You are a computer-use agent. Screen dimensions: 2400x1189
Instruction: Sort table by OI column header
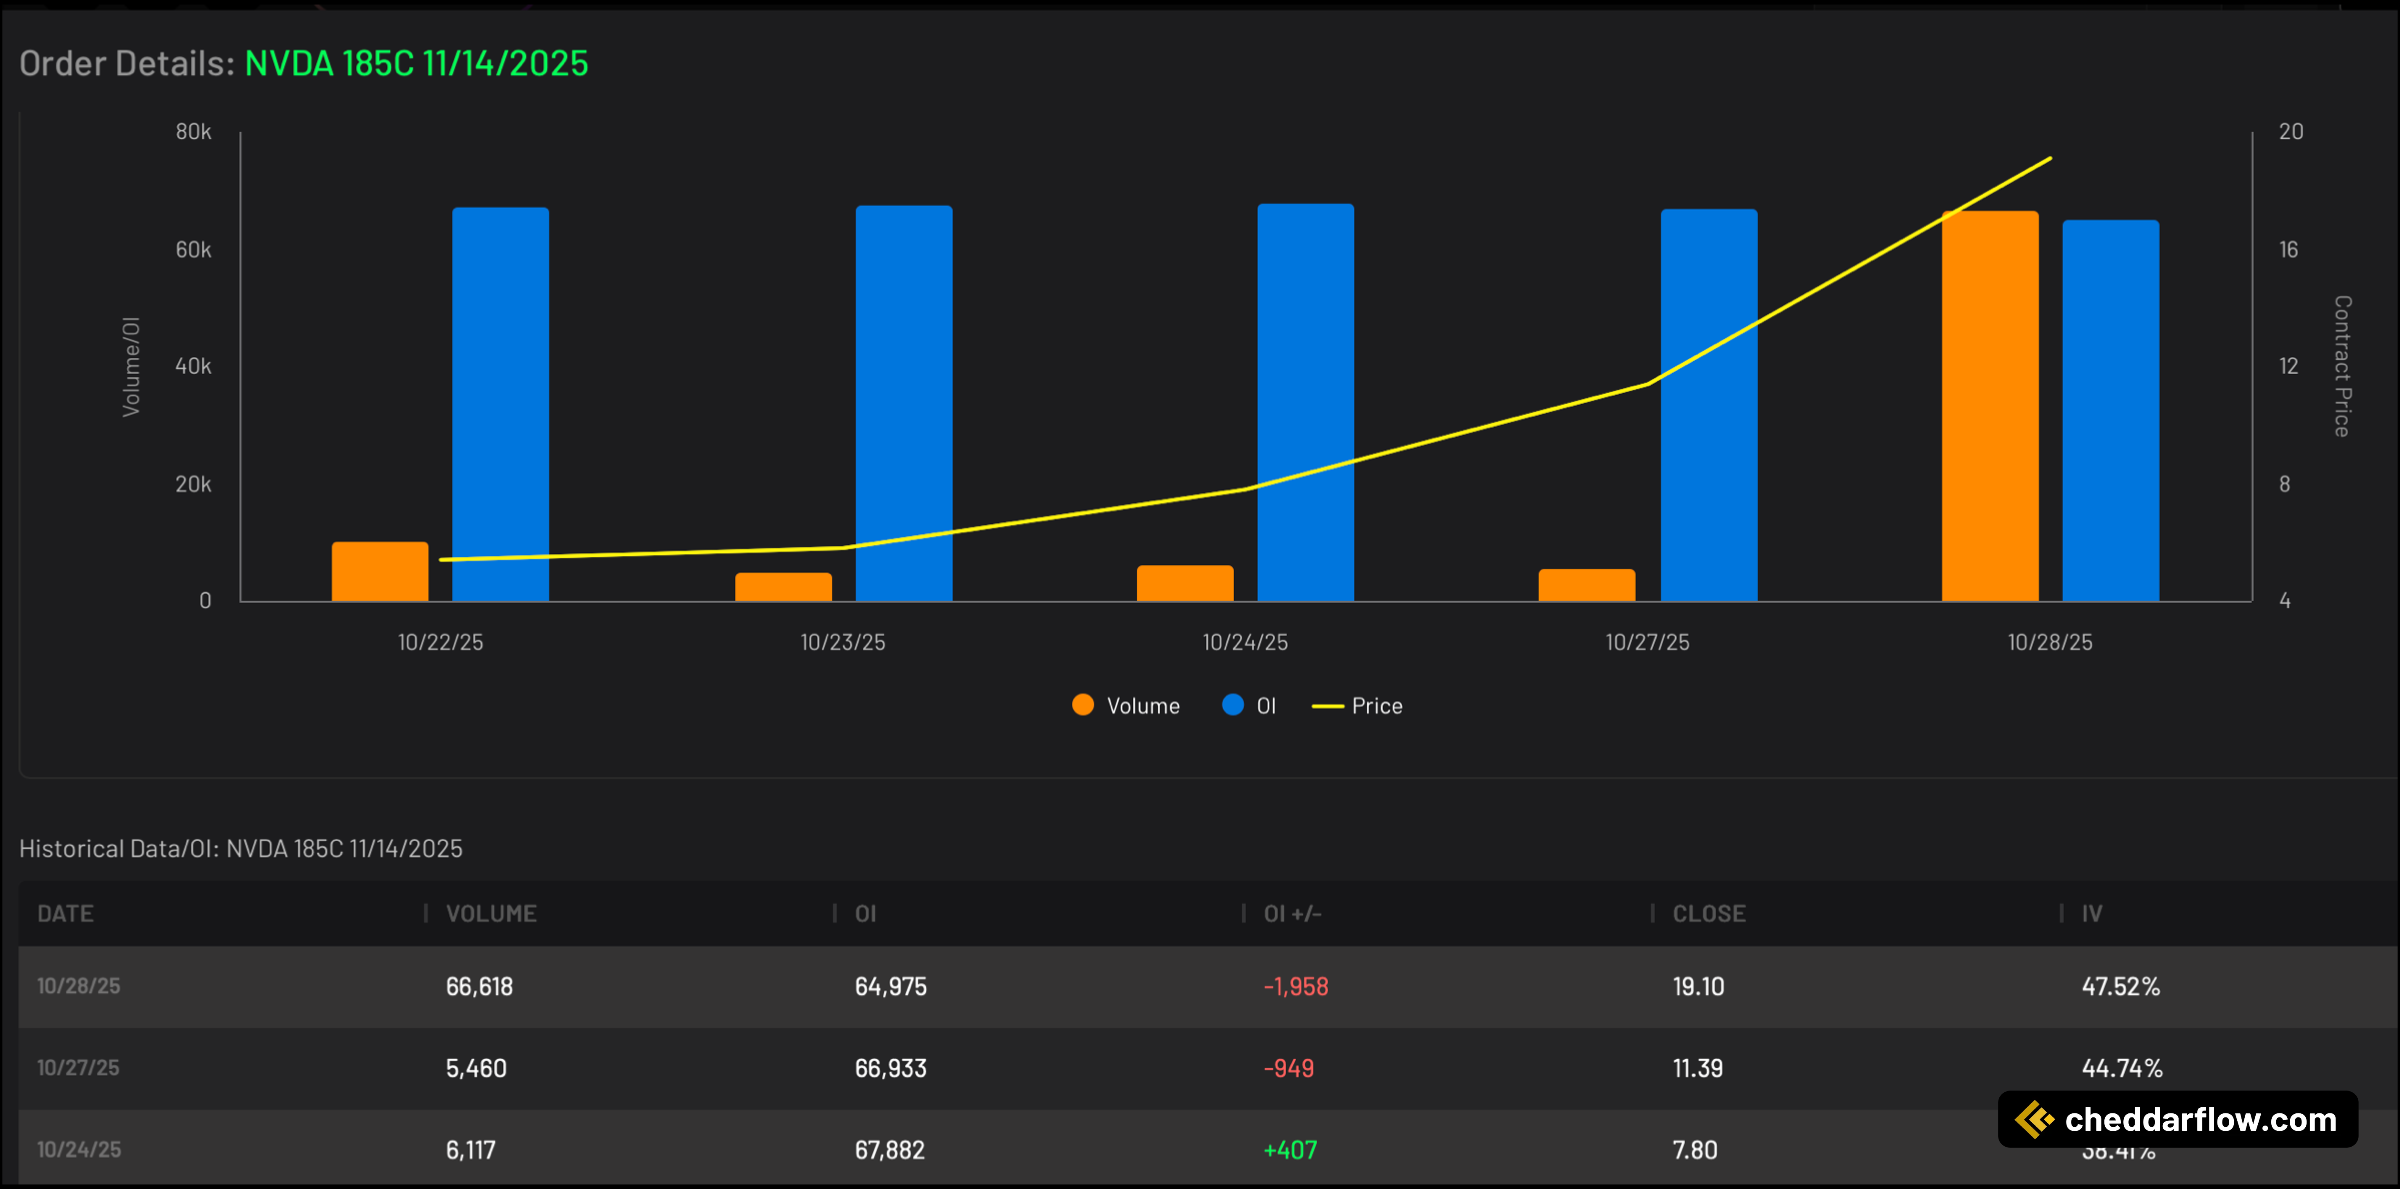[866, 913]
